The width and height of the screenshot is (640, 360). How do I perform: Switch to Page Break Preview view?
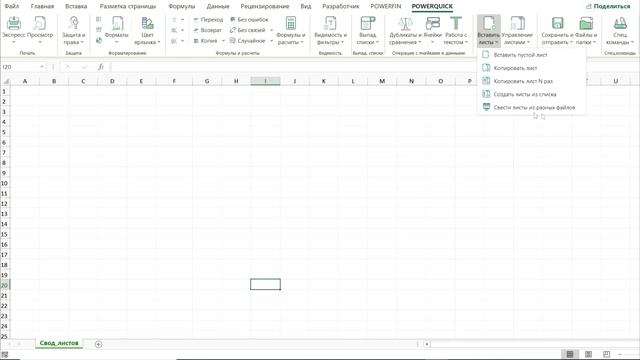coord(607,354)
